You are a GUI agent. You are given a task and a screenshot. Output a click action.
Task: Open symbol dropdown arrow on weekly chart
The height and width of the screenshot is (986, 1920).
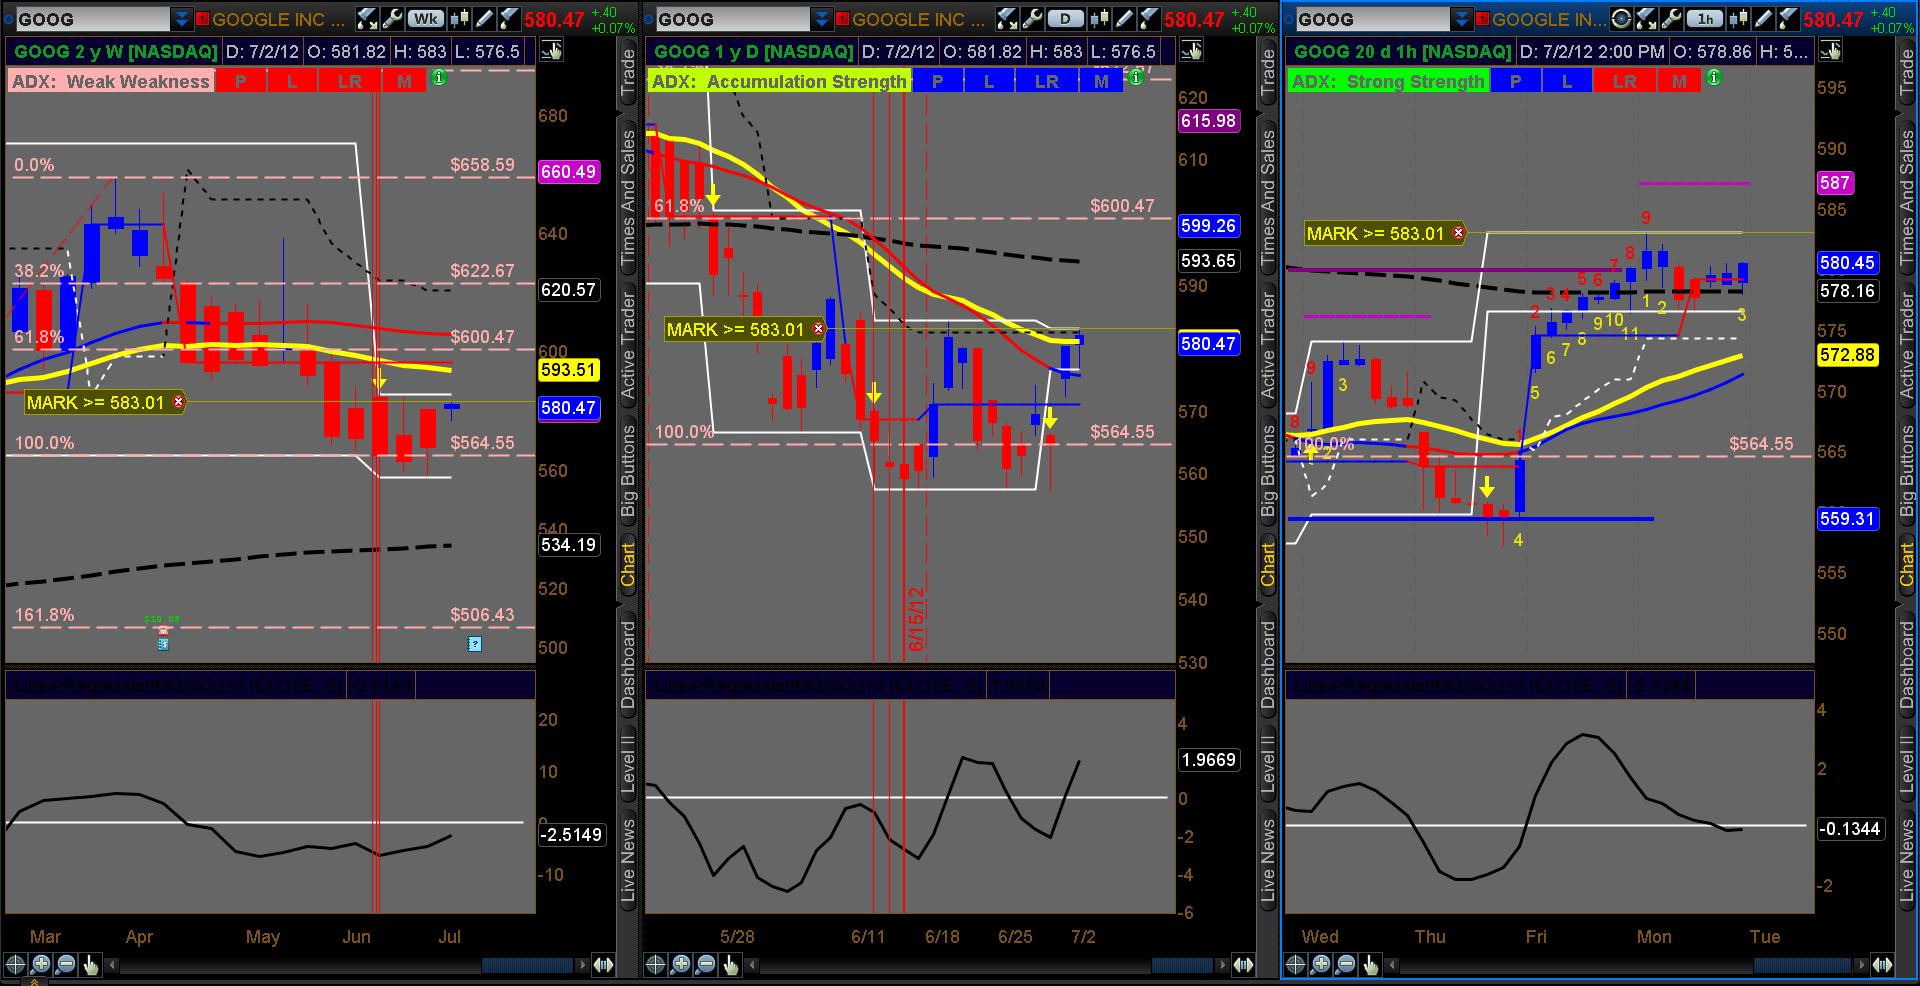click(182, 18)
